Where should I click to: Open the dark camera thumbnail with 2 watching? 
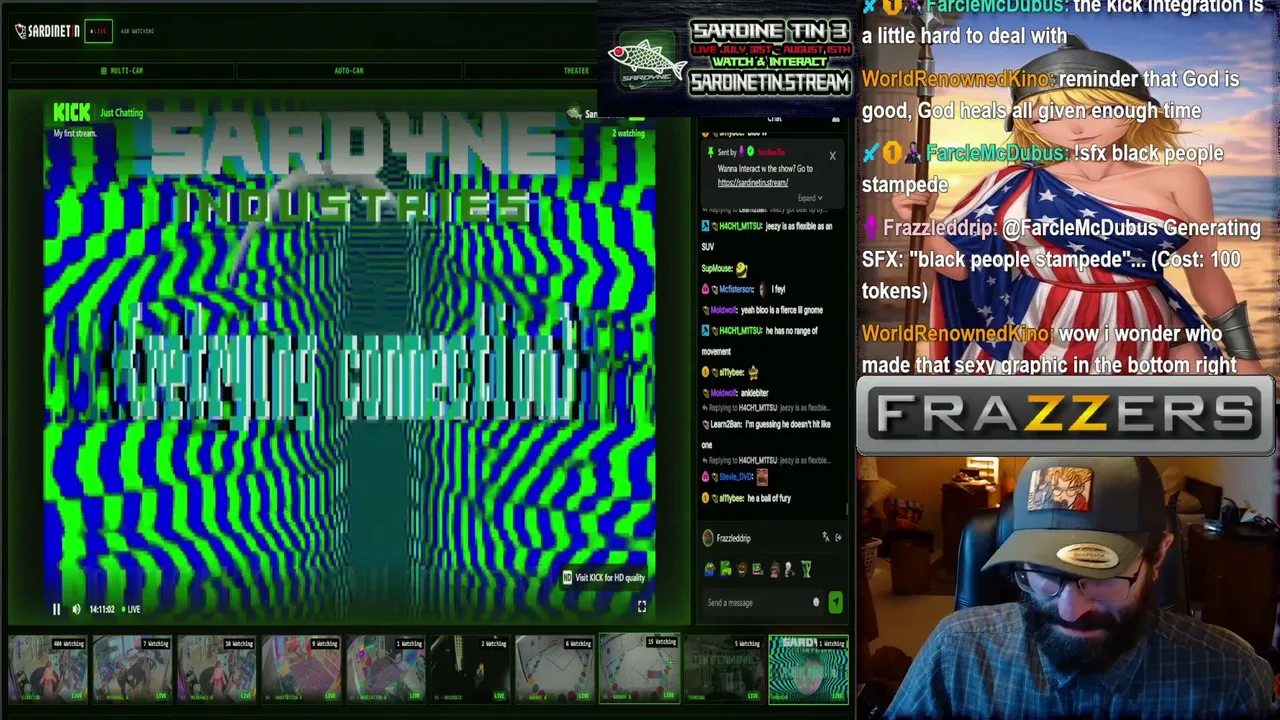point(470,669)
